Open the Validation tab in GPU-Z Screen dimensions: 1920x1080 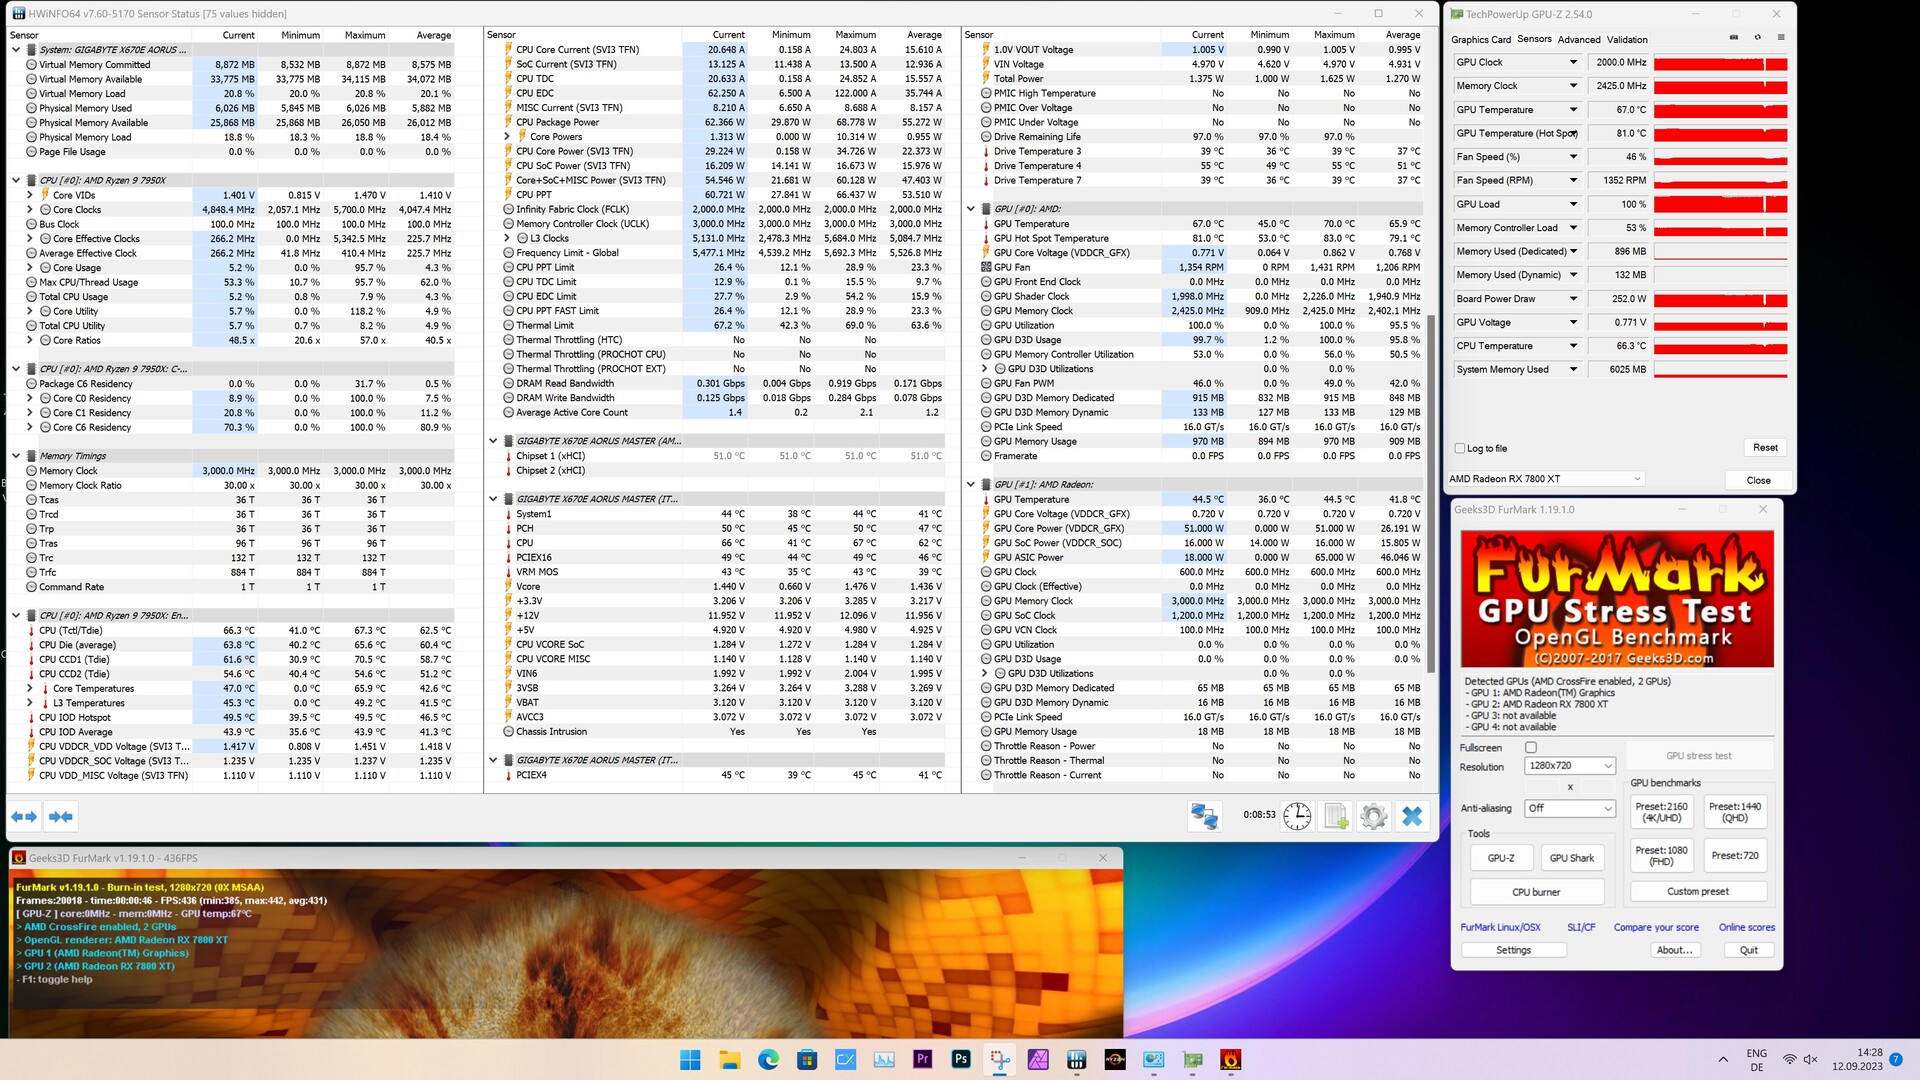1627,40
